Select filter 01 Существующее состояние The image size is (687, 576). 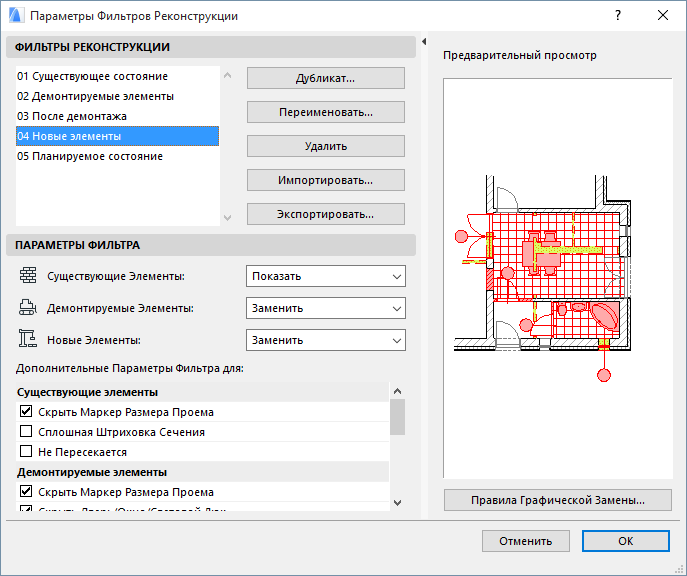(x=117, y=76)
